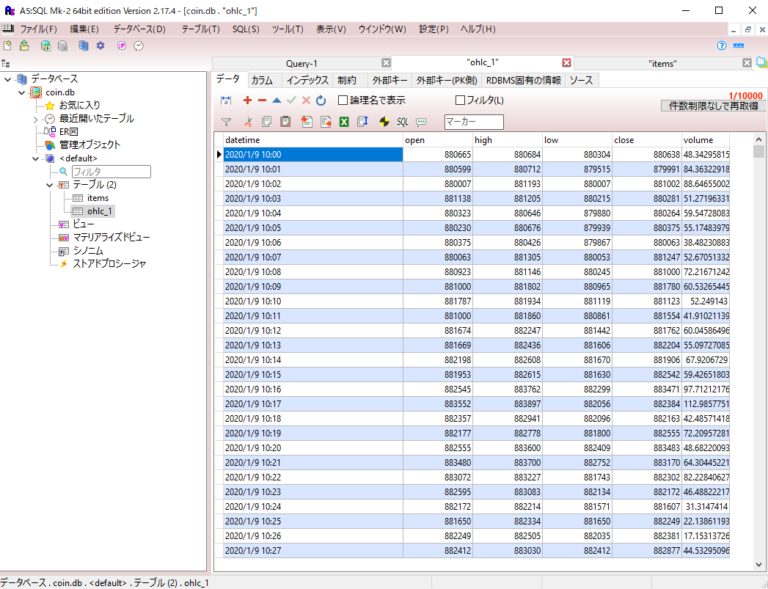Click the red minus delete row icon
Viewport: 768px width, 589px height.
click(x=262, y=100)
